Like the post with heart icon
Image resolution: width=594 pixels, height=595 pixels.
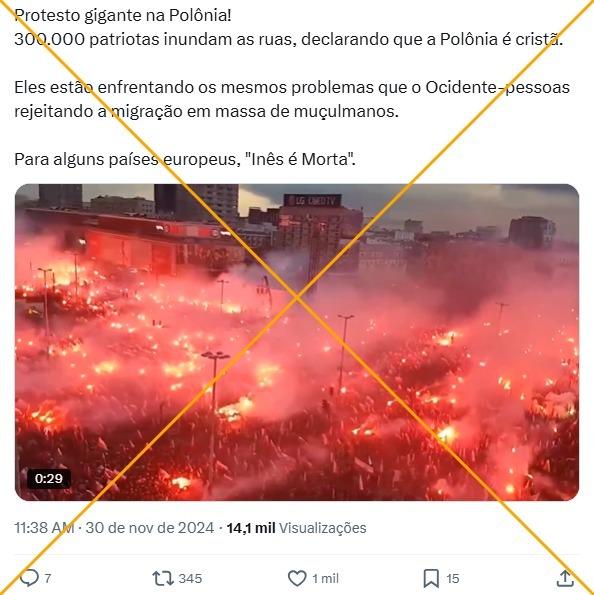coord(297,579)
